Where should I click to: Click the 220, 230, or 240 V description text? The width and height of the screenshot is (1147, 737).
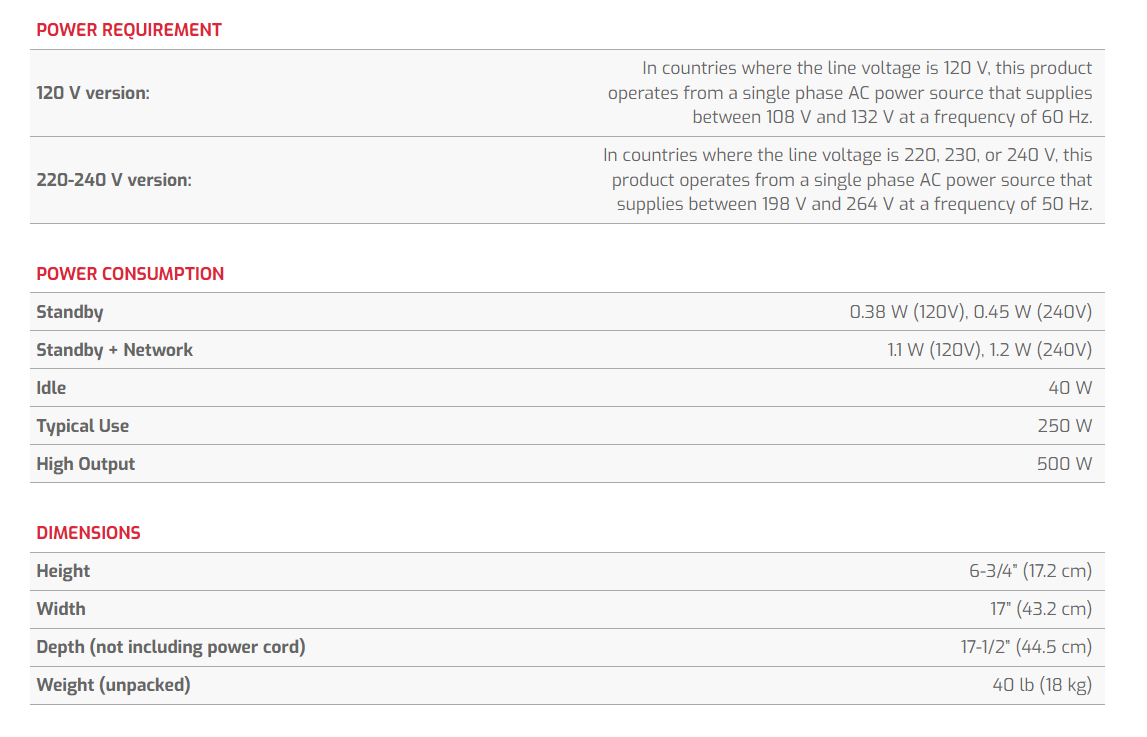pos(848,180)
